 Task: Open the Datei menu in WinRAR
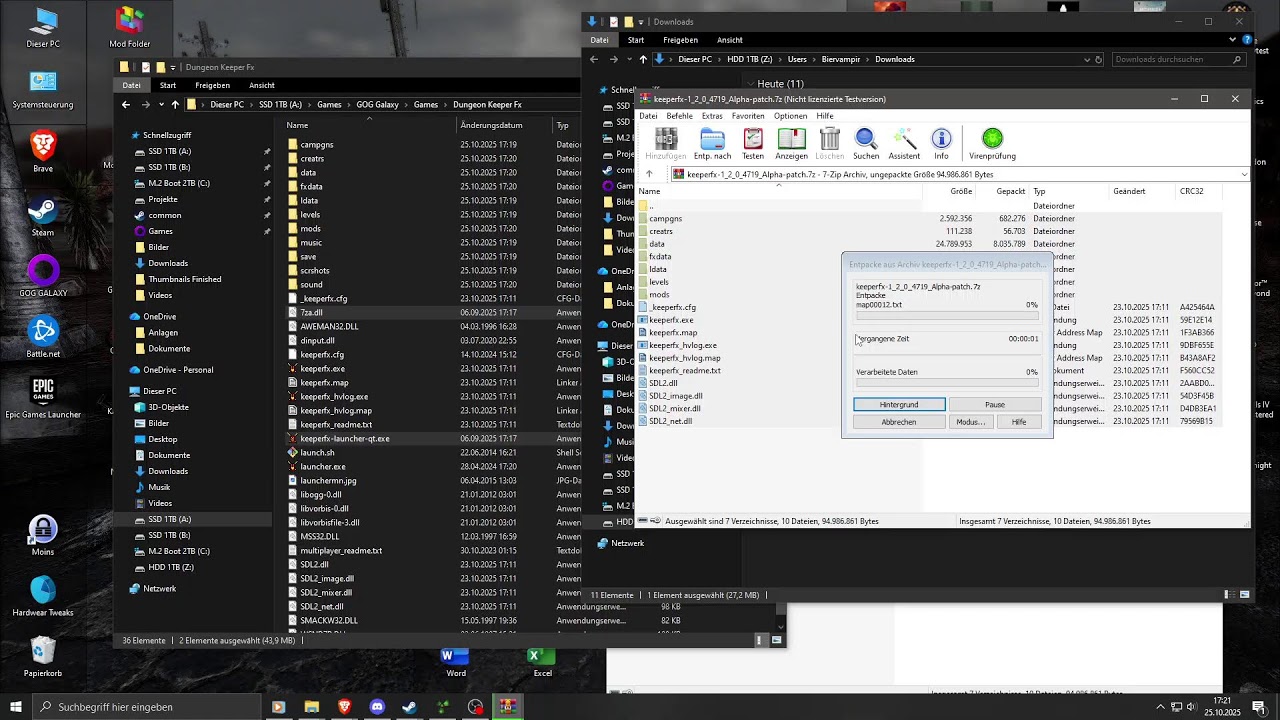(x=648, y=116)
